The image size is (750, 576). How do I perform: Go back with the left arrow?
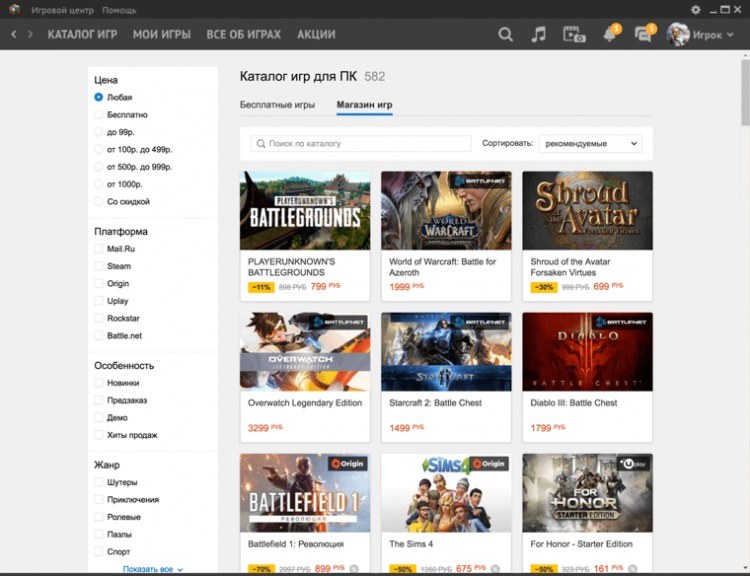coord(14,34)
